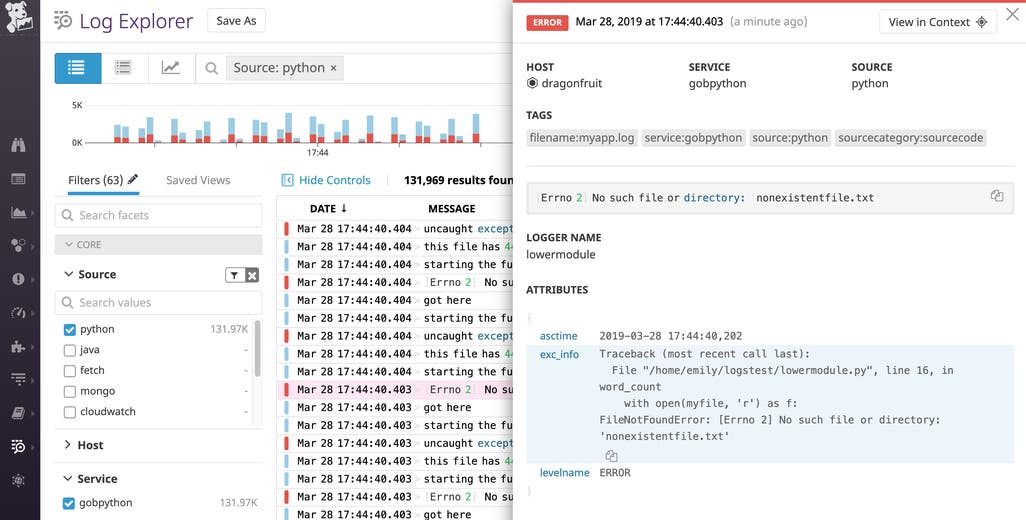
Task: Collapse the Service facet section
Action: click(68, 479)
